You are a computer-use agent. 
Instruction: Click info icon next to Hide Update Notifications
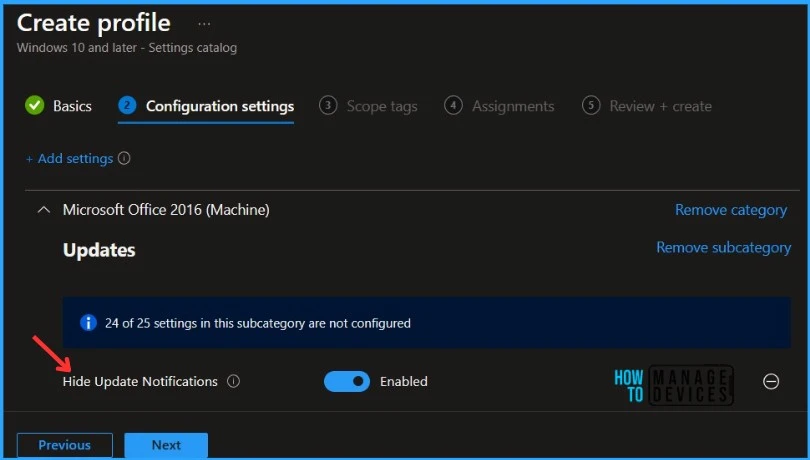[x=233, y=381]
